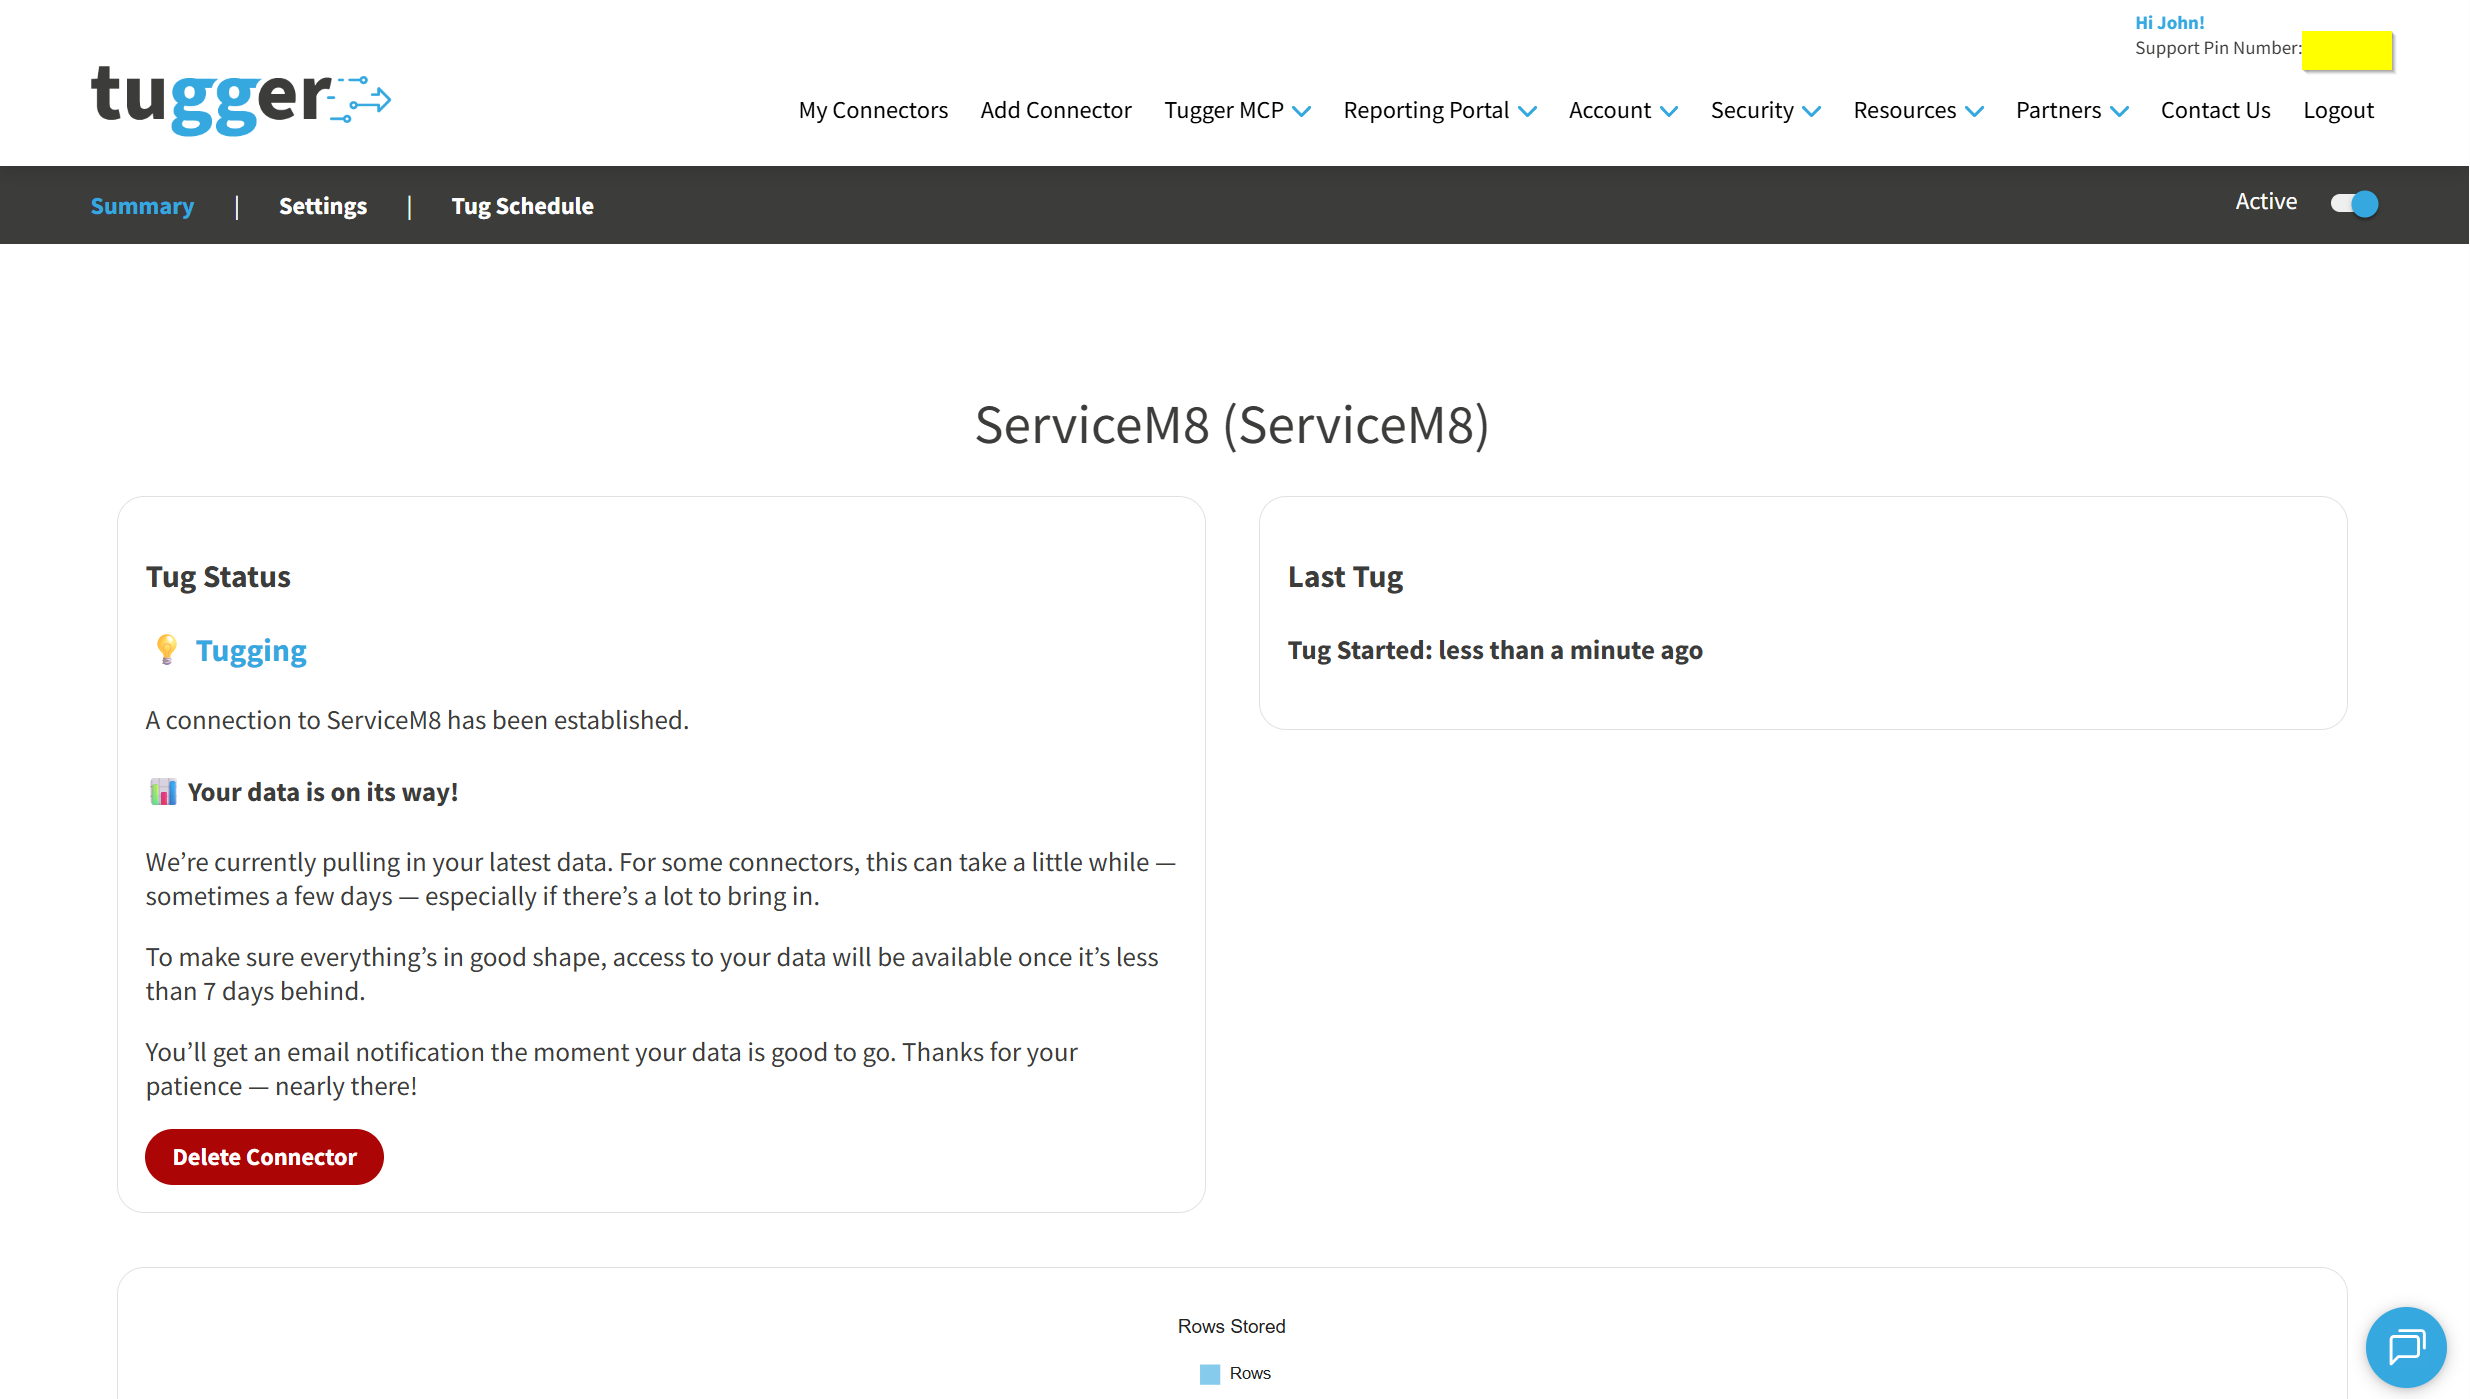2470x1399 pixels.
Task: Expand the Partners menu
Action: point(2072,110)
